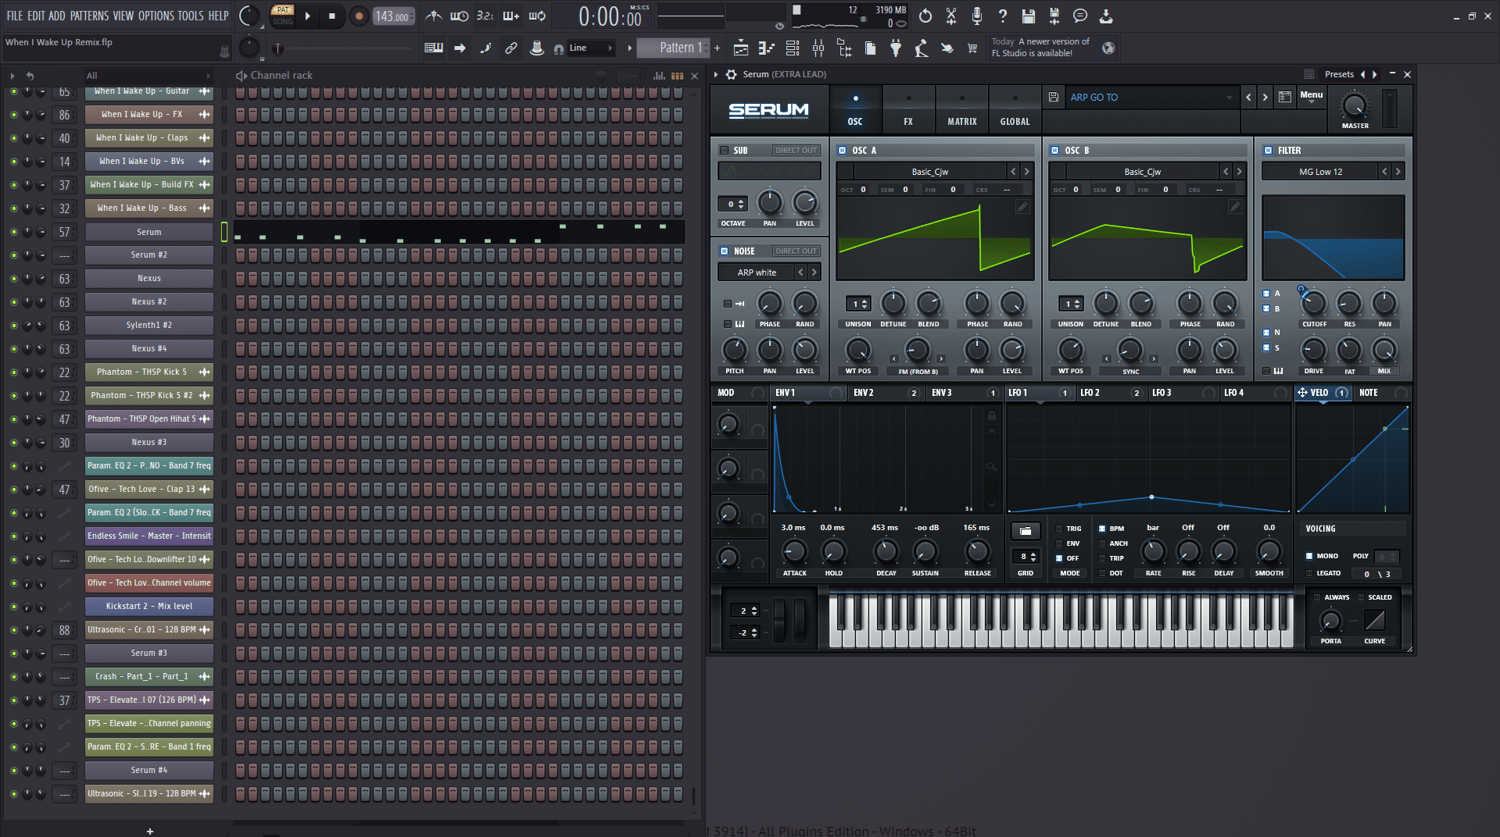The width and height of the screenshot is (1500, 837).
Task: Click the render to audio file icon
Action: 1054,16
